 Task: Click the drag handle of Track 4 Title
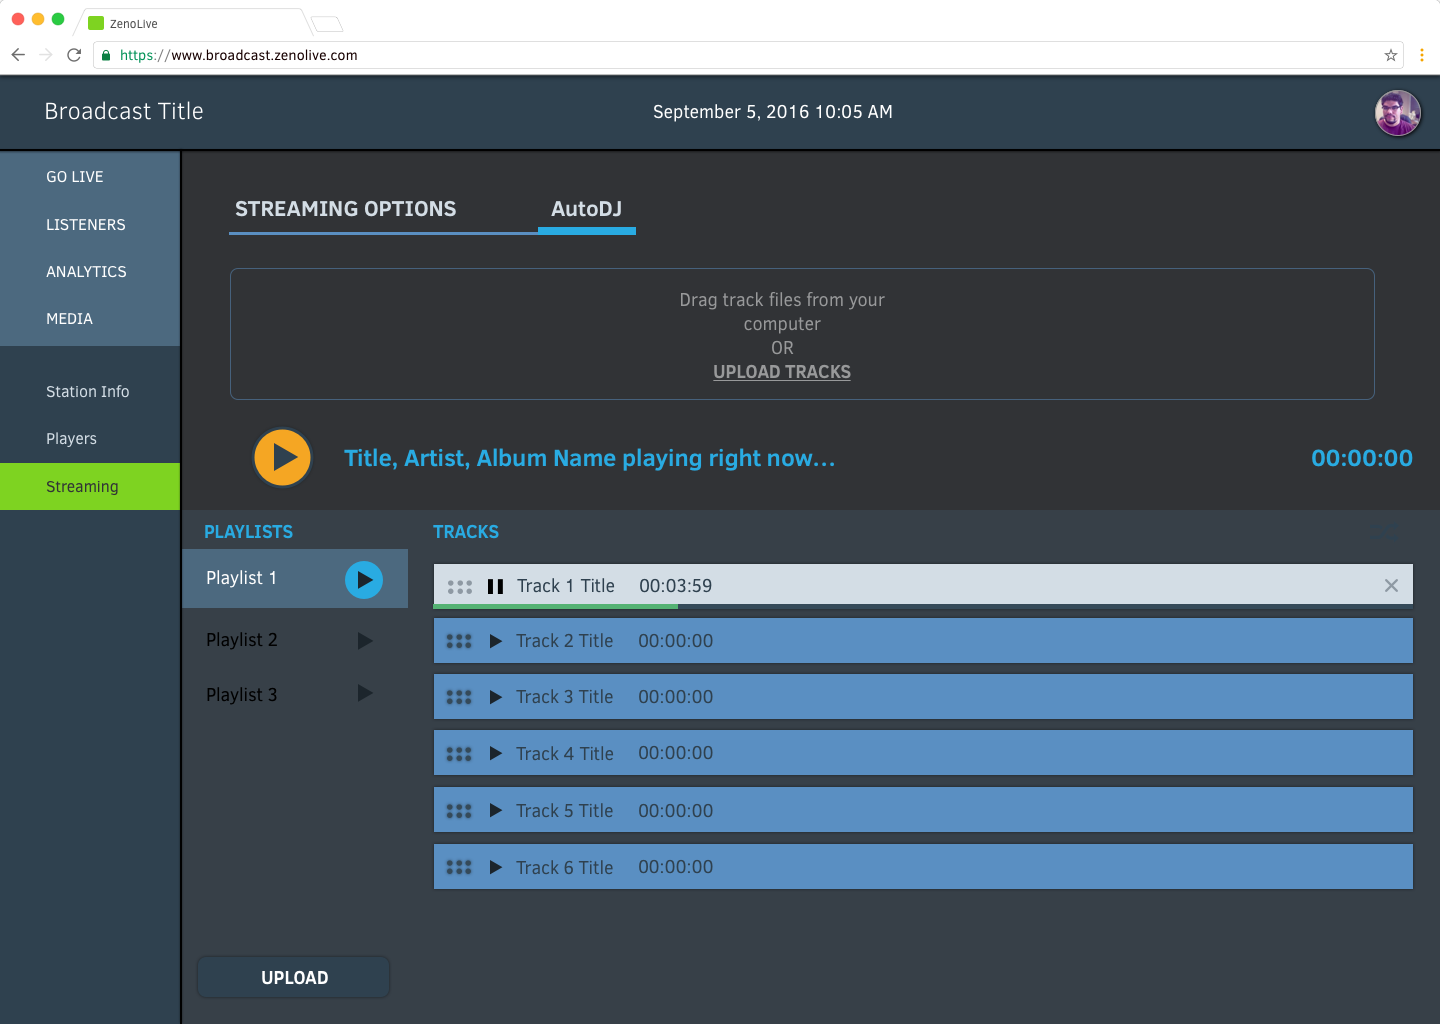point(459,754)
